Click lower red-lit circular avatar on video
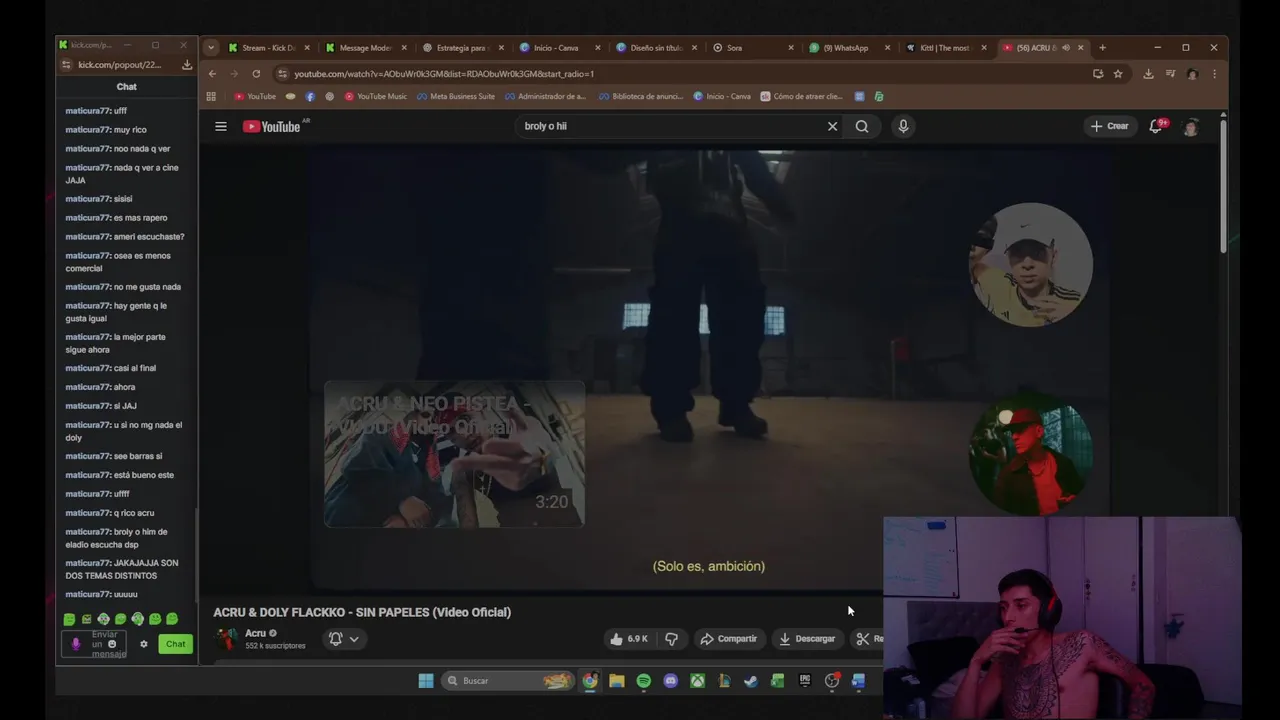This screenshot has height=720, width=1280. click(x=1030, y=452)
